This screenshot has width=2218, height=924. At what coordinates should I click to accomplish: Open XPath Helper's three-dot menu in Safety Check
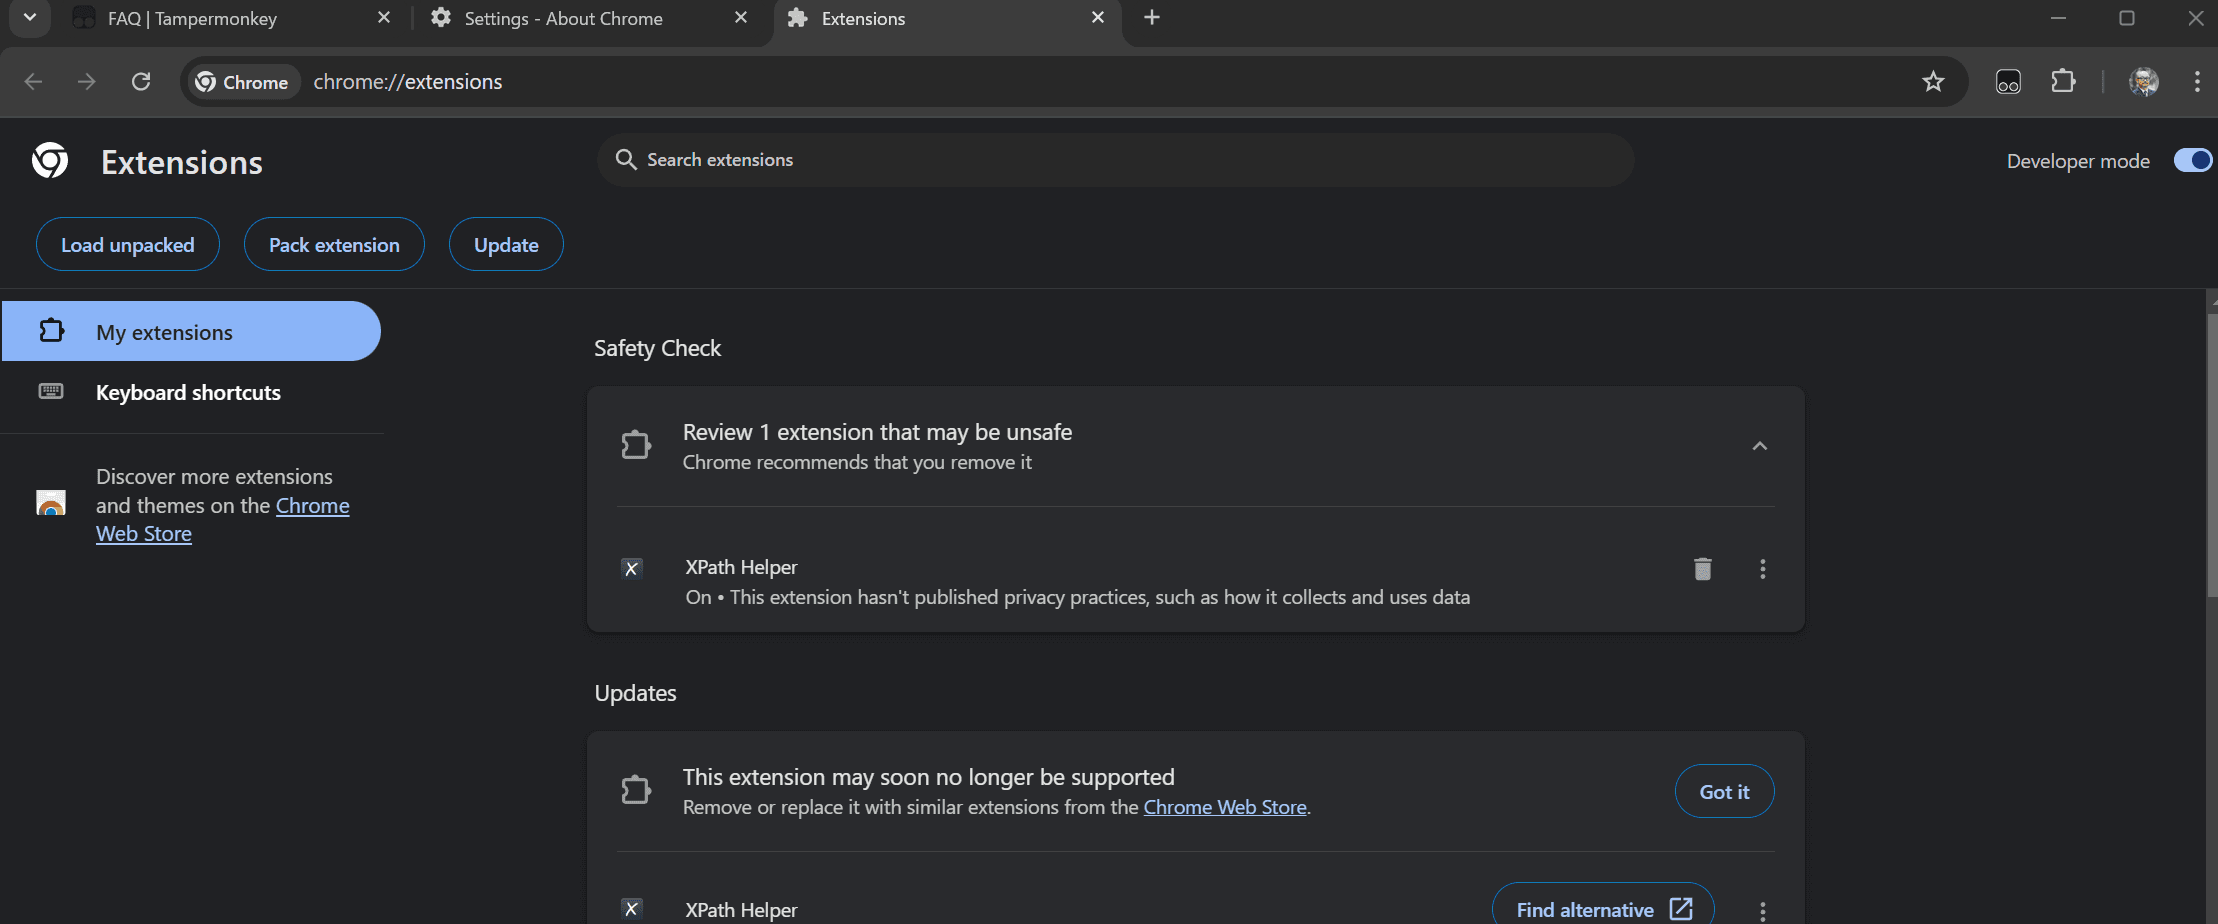1762,569
